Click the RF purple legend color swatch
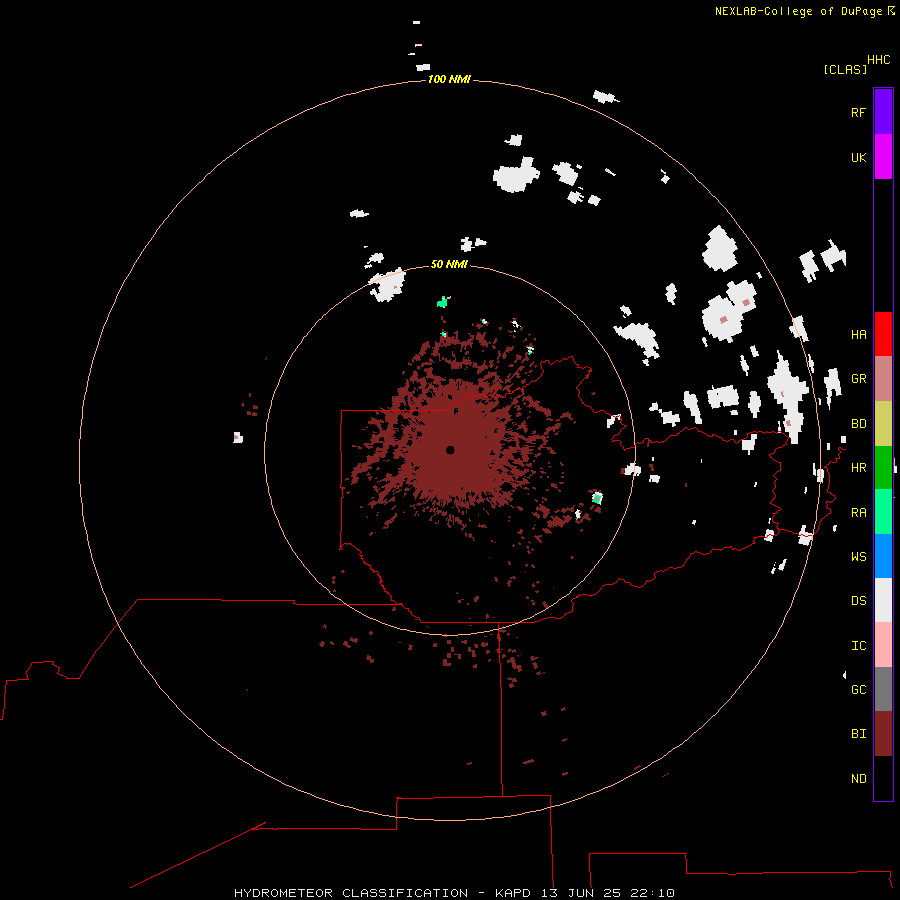The width and height of the screenshot is (900, 900). tap(883, 112)
